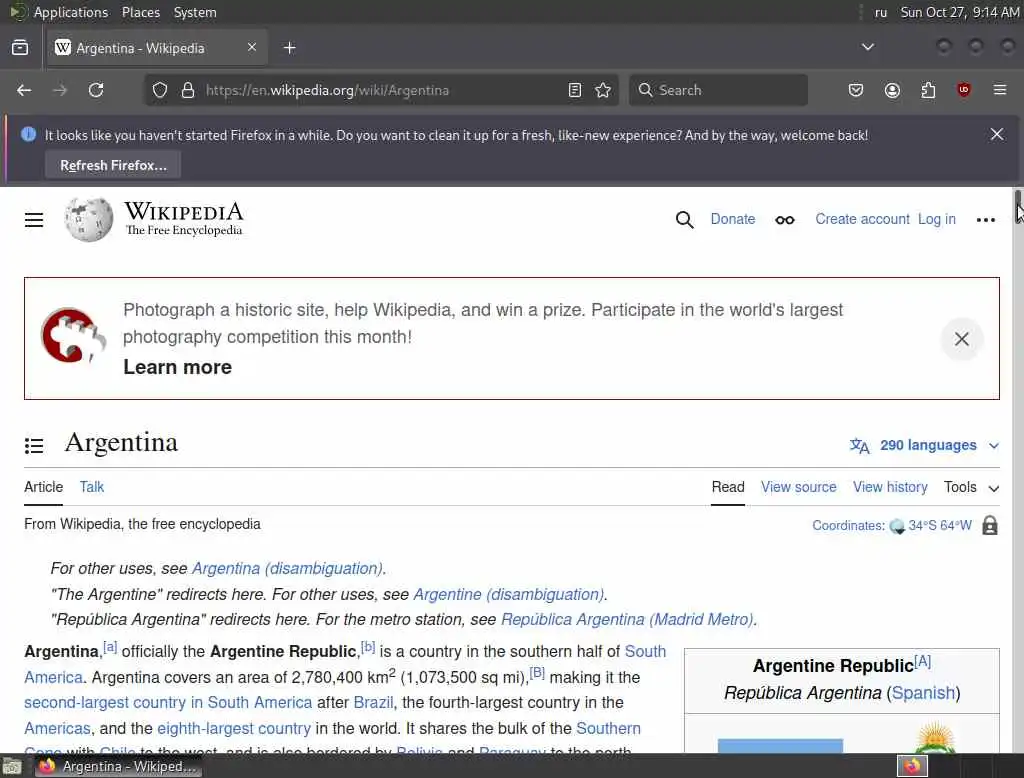
Task: Click the Log in link
Action: (x=936, y=219)
